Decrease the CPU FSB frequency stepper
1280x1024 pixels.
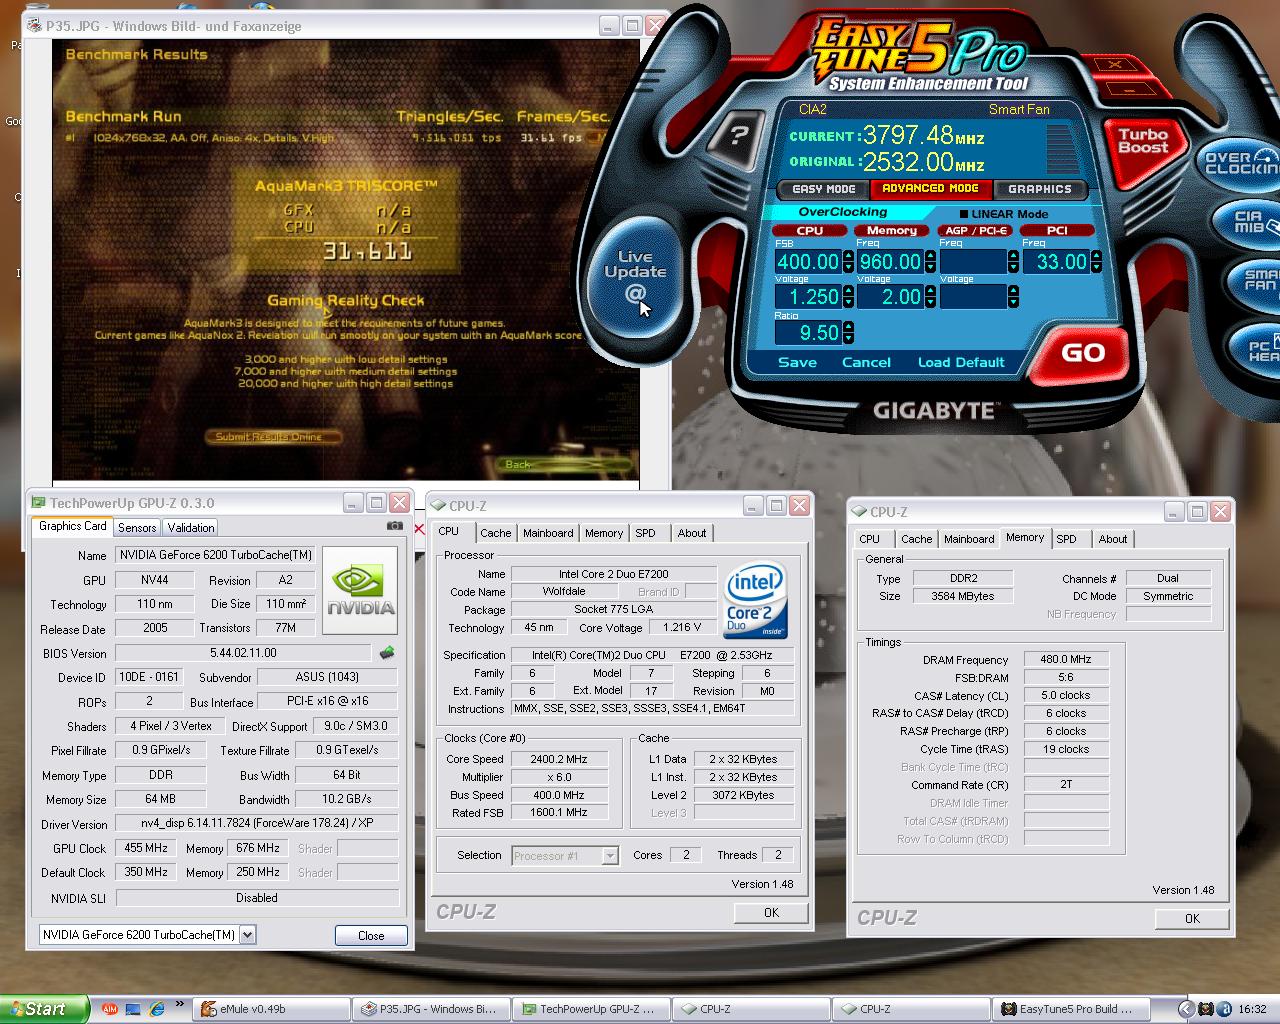point(848,268)
